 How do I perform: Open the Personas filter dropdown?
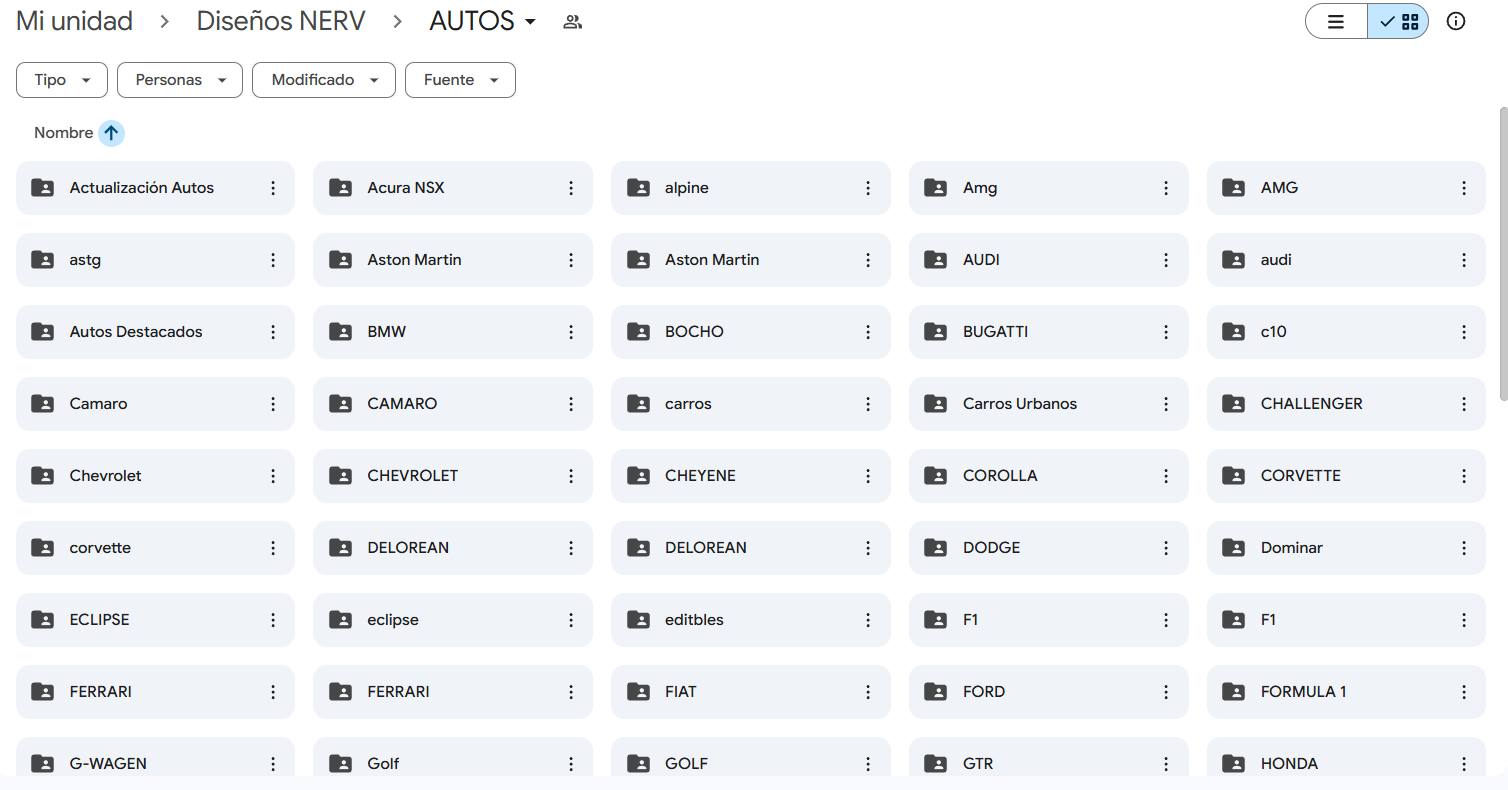point(180,80)
